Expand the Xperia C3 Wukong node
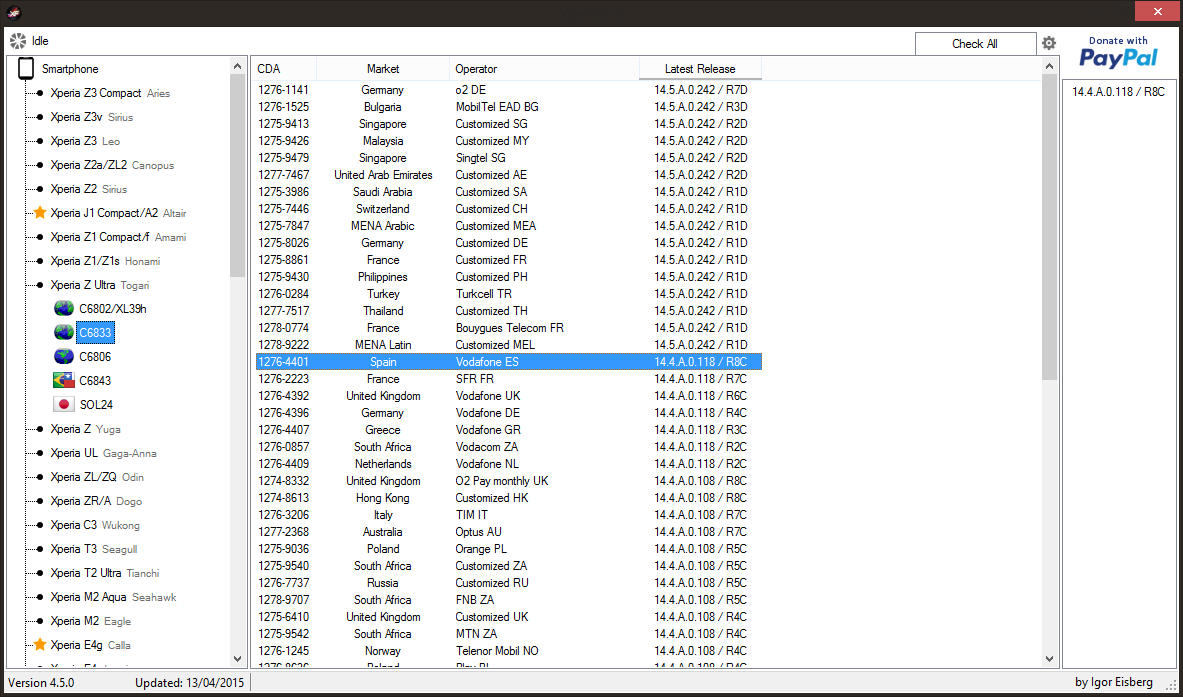Screen dimensions: 1183x697 pyautogui.click(x=38, y=525)
